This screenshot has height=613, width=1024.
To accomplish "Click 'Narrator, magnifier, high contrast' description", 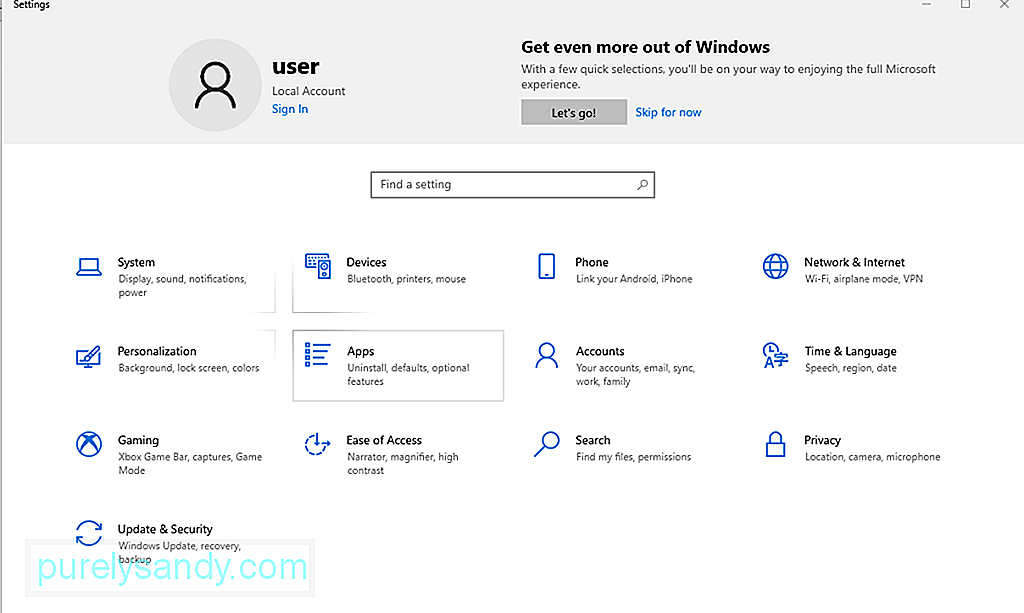I will point(402,464).
